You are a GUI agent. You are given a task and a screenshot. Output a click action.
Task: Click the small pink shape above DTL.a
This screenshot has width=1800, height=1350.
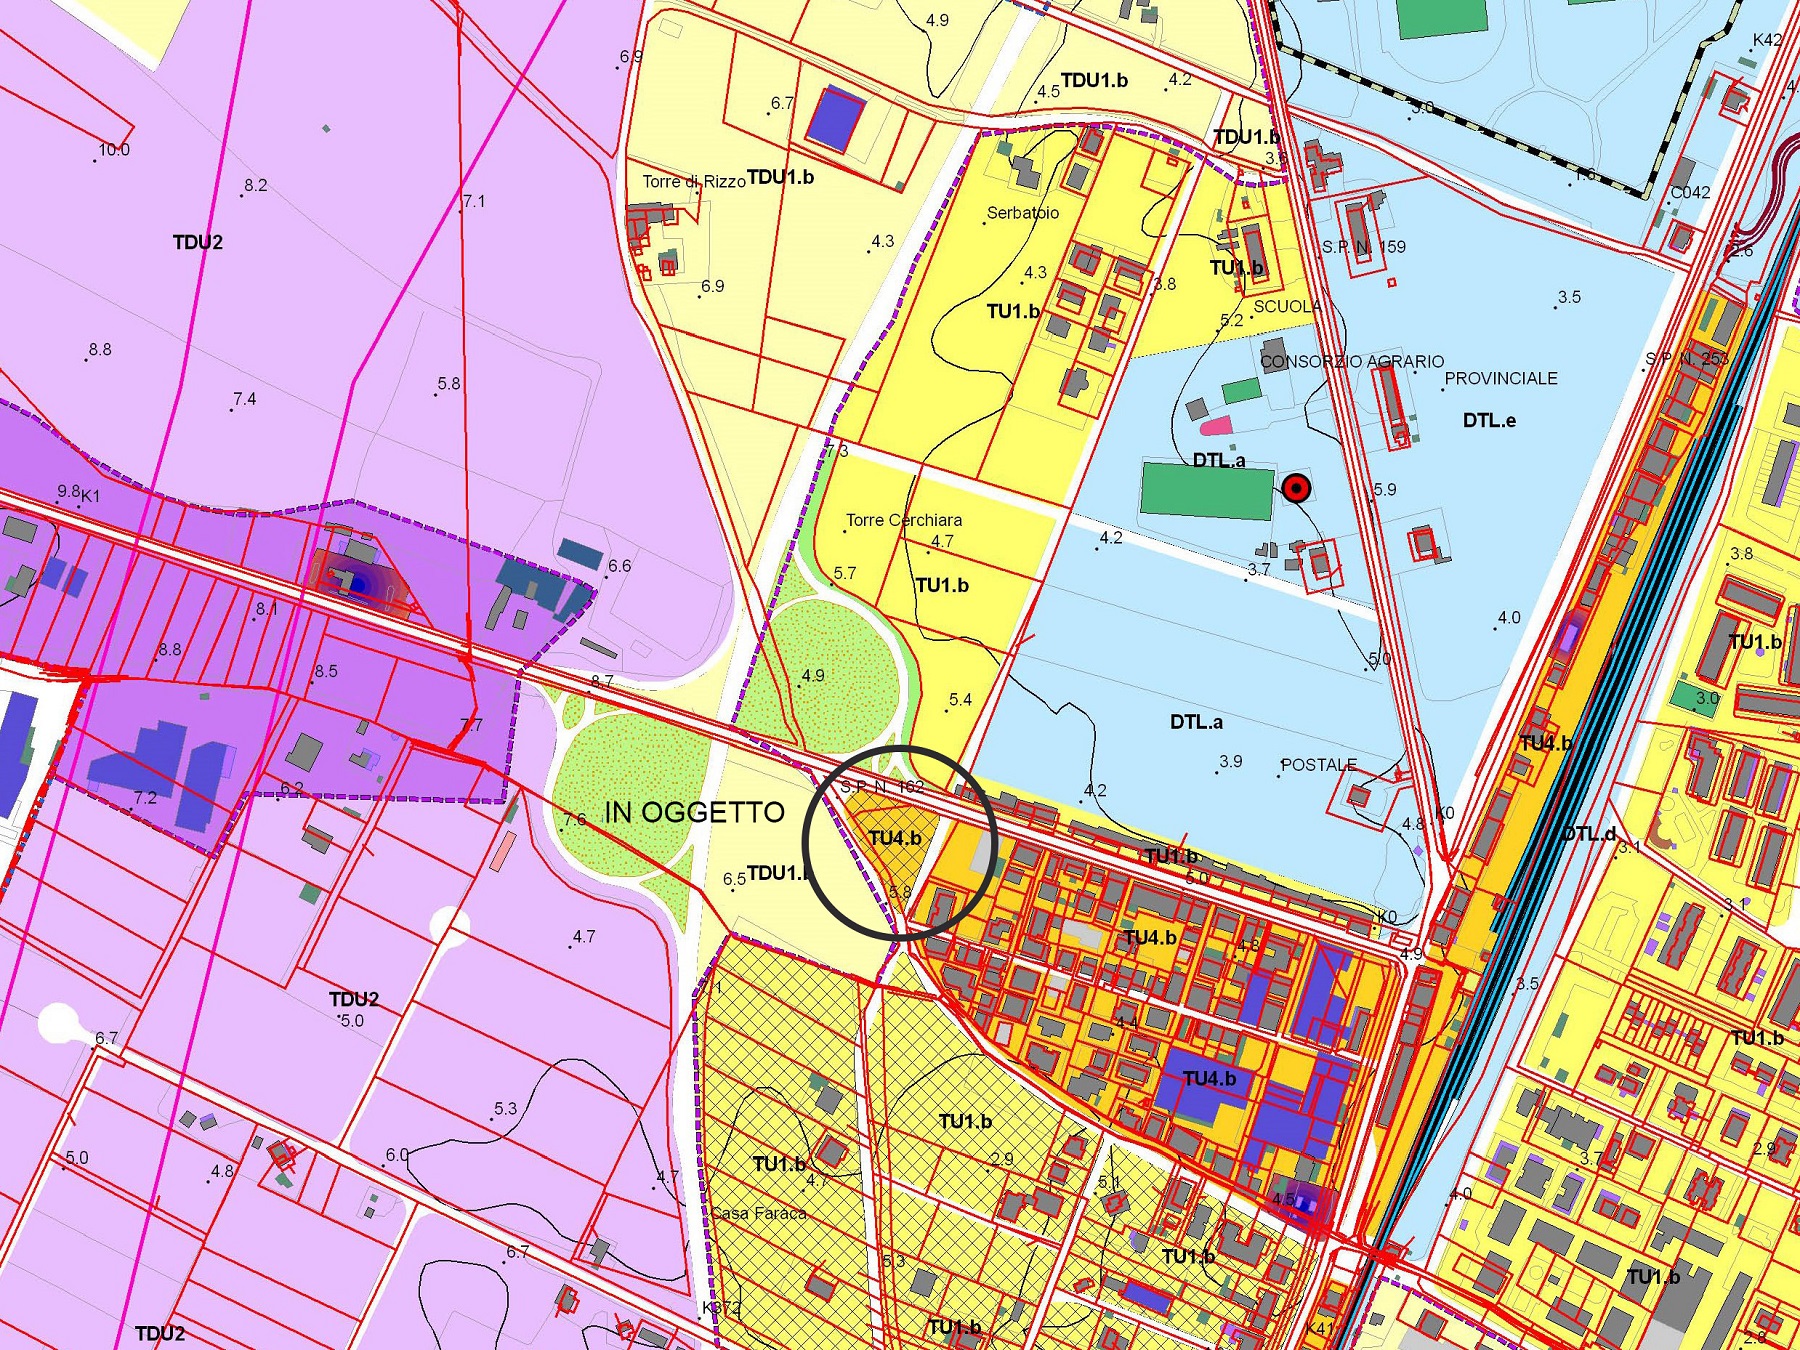(1214, 426)
